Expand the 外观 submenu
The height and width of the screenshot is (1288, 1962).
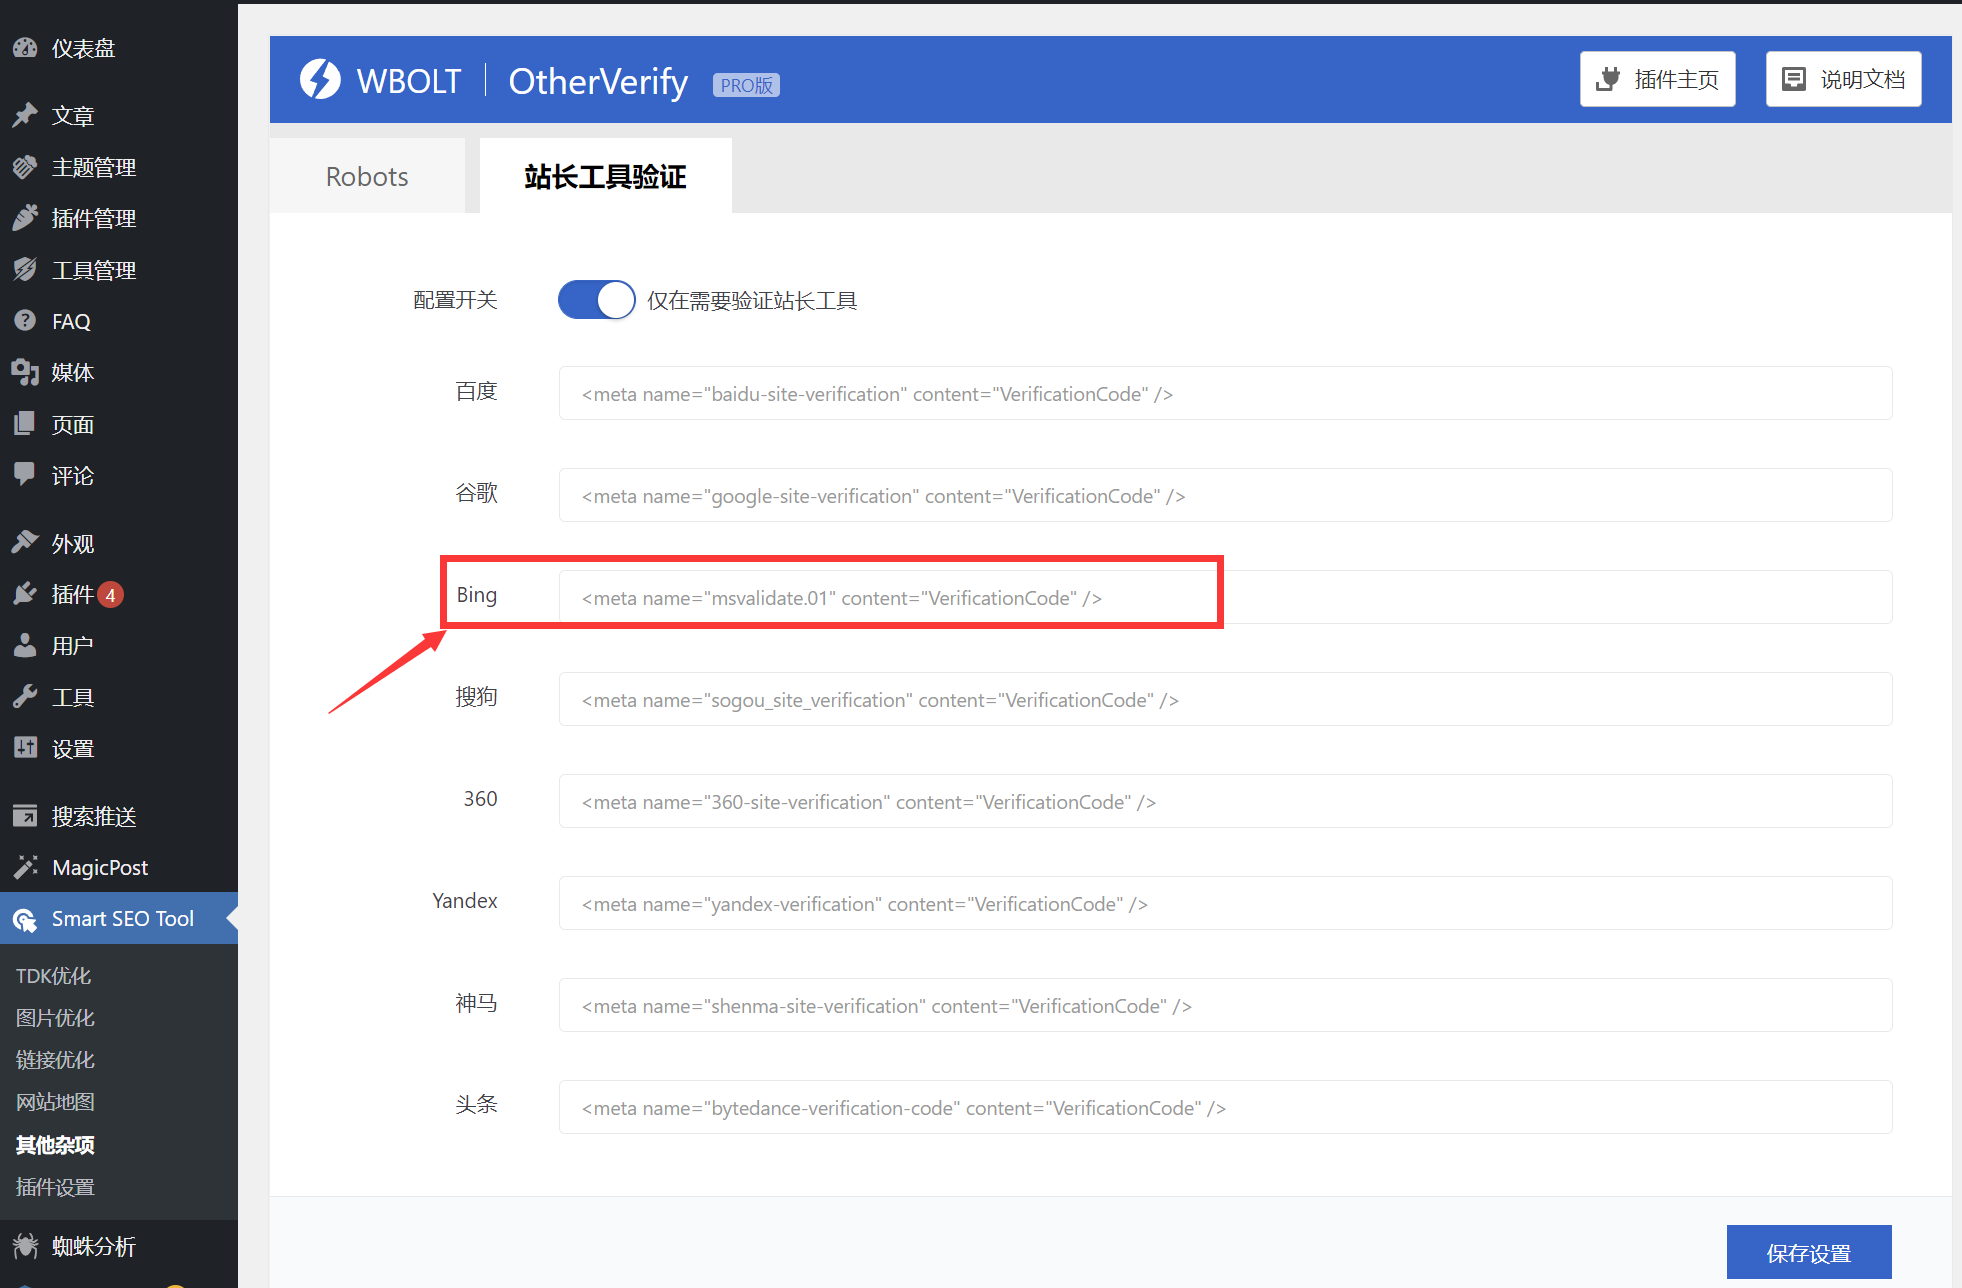click(x=71, y=543)
